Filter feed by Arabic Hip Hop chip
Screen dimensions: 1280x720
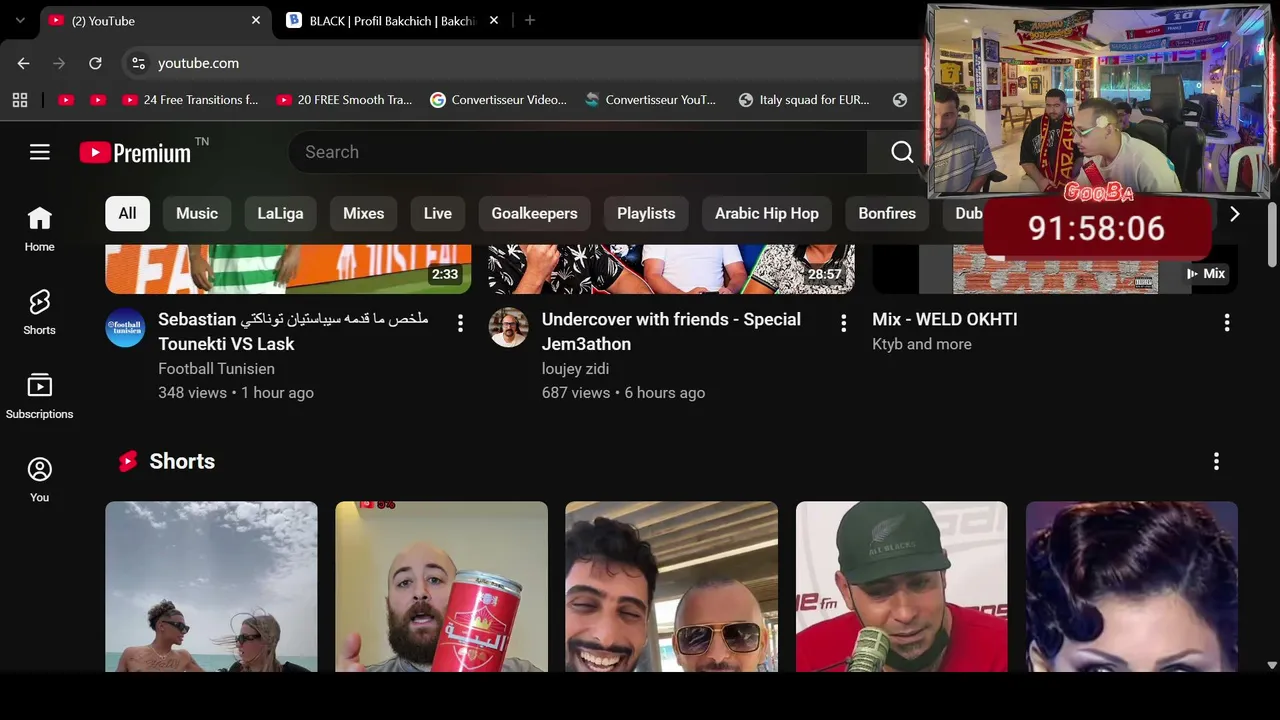tap(767, 213)
